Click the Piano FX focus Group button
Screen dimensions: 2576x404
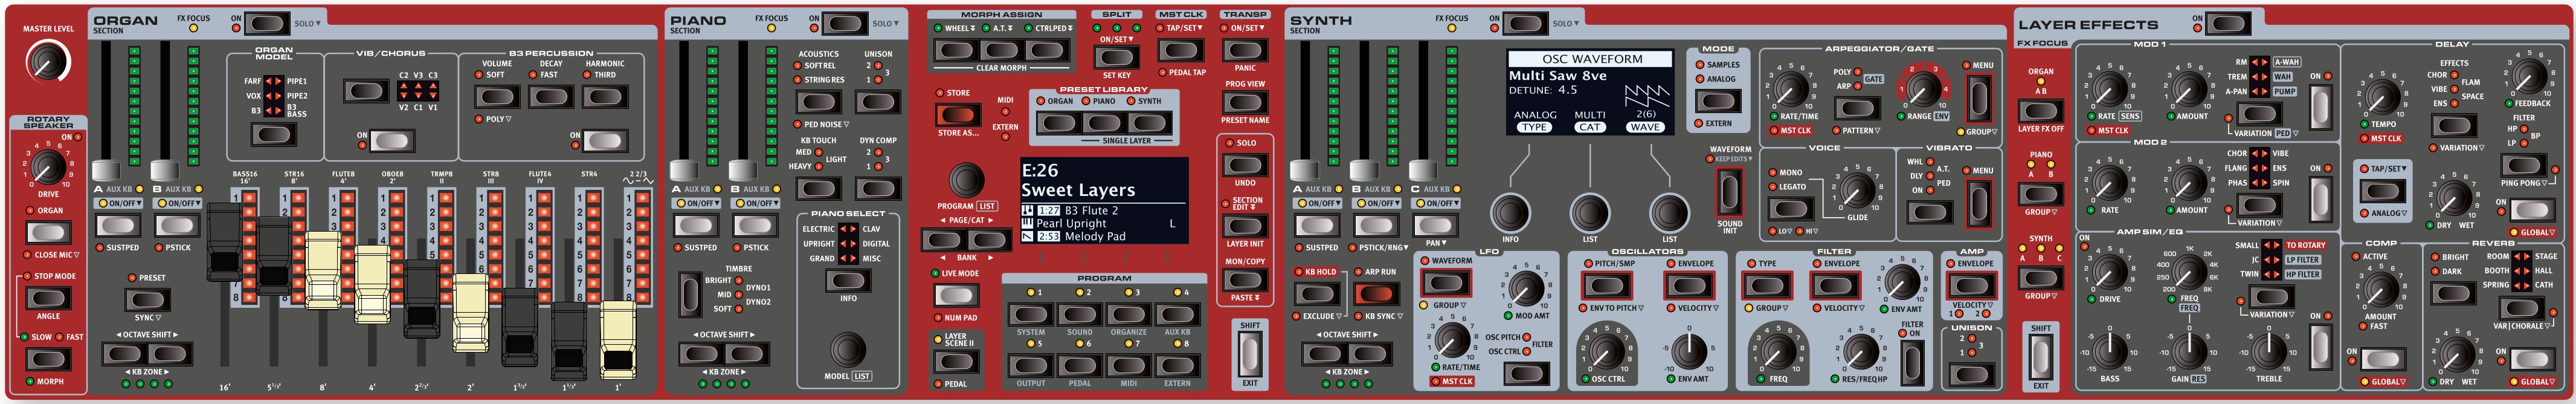[2040, 193]
